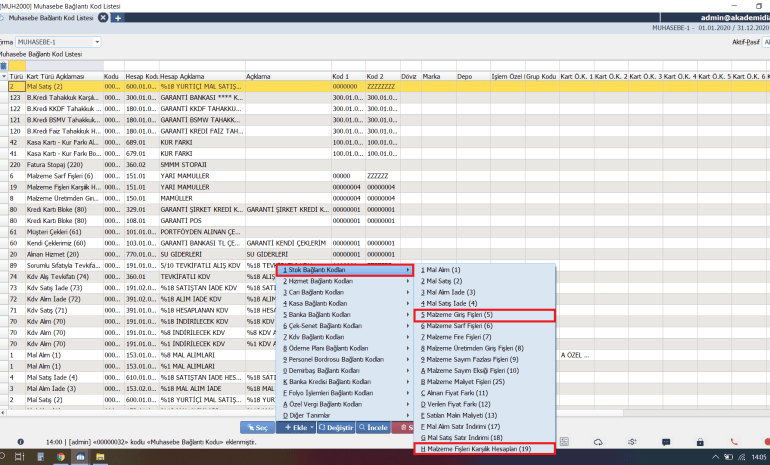
Task: Select Mal Alım İade (3) submenu entry
Action: pyautogui.click(x=485, y=292)
